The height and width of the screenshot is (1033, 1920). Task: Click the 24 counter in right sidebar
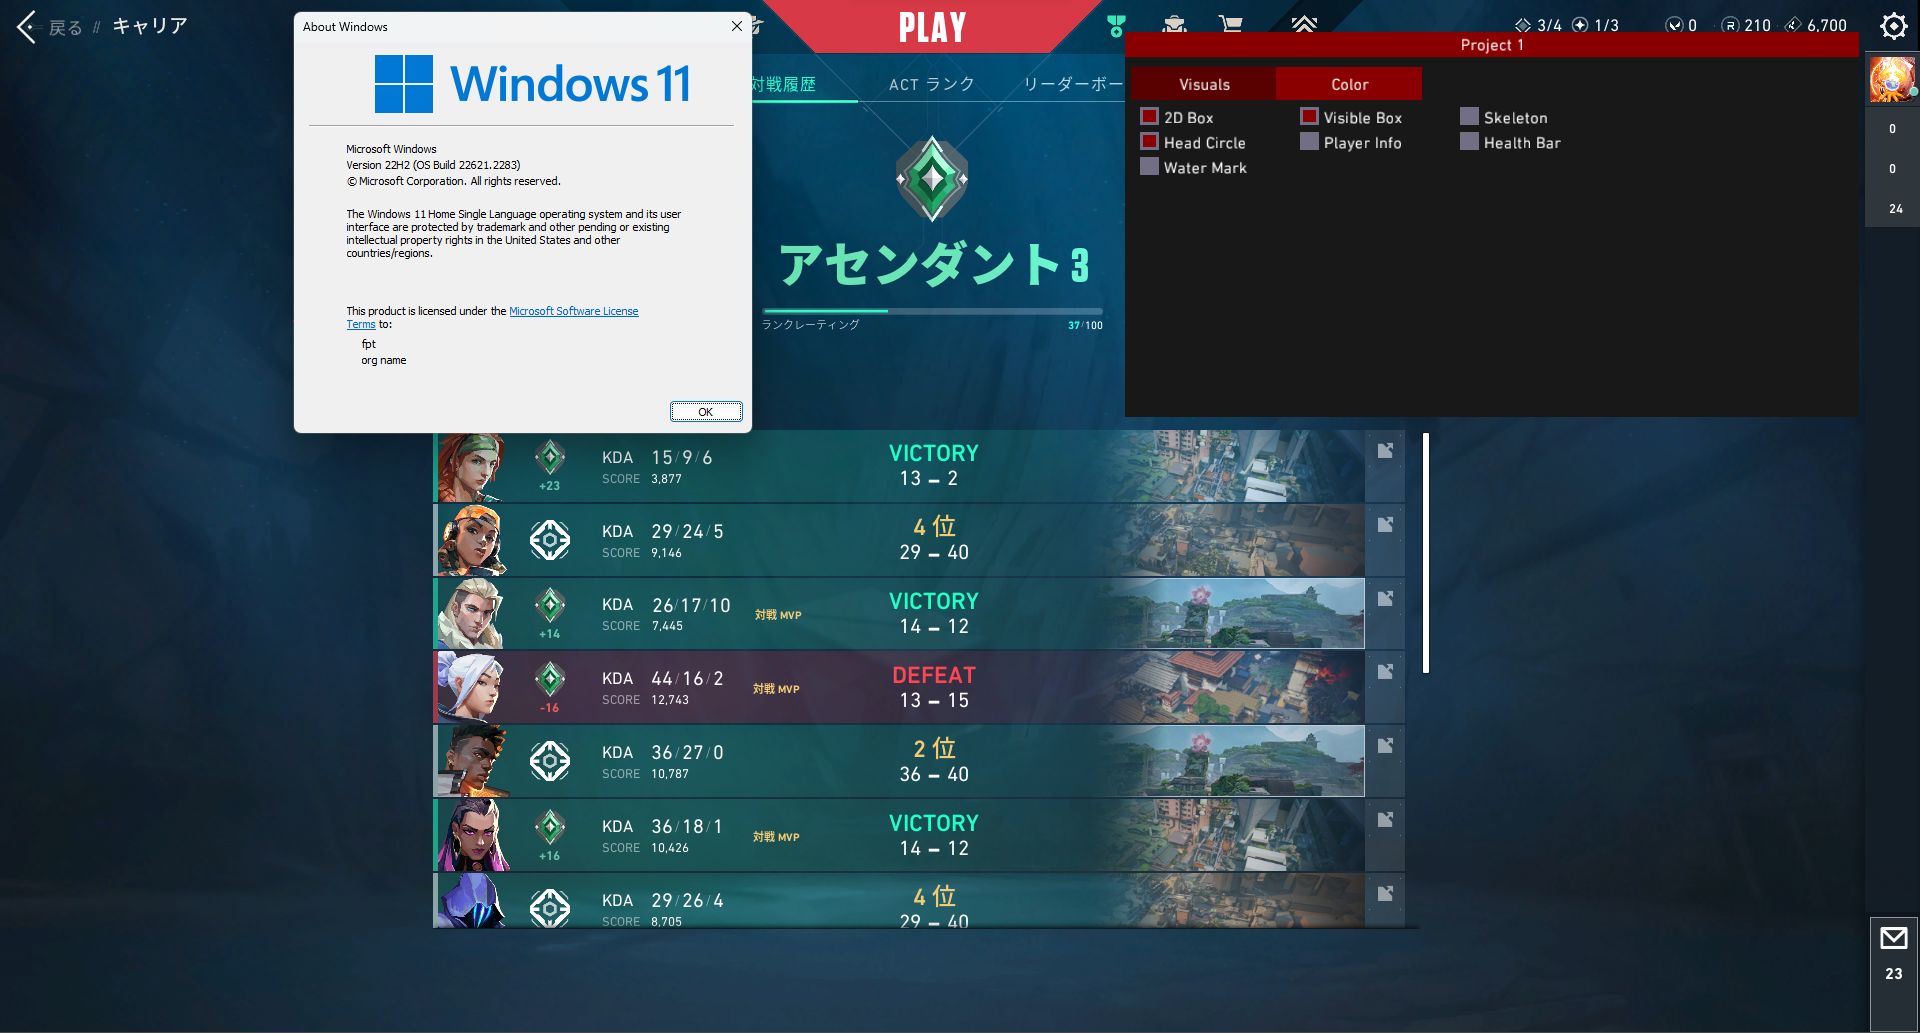[x=1895, y=209]
